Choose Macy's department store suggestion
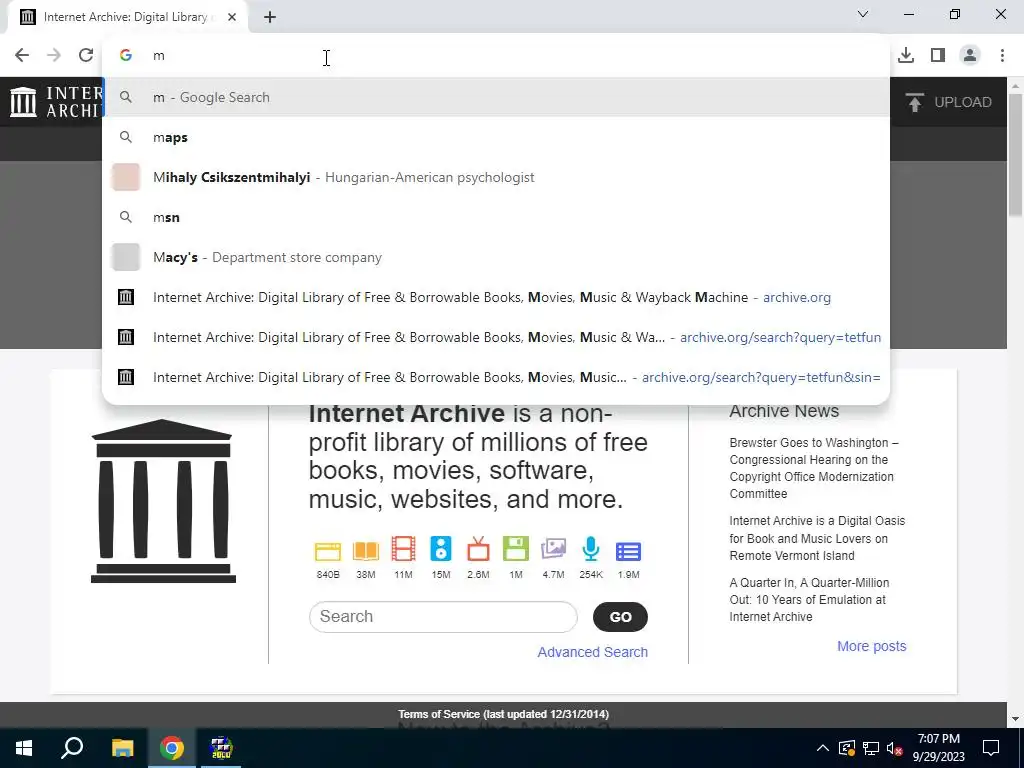The width and height of the screenshot is (1024, 768). 496,257
